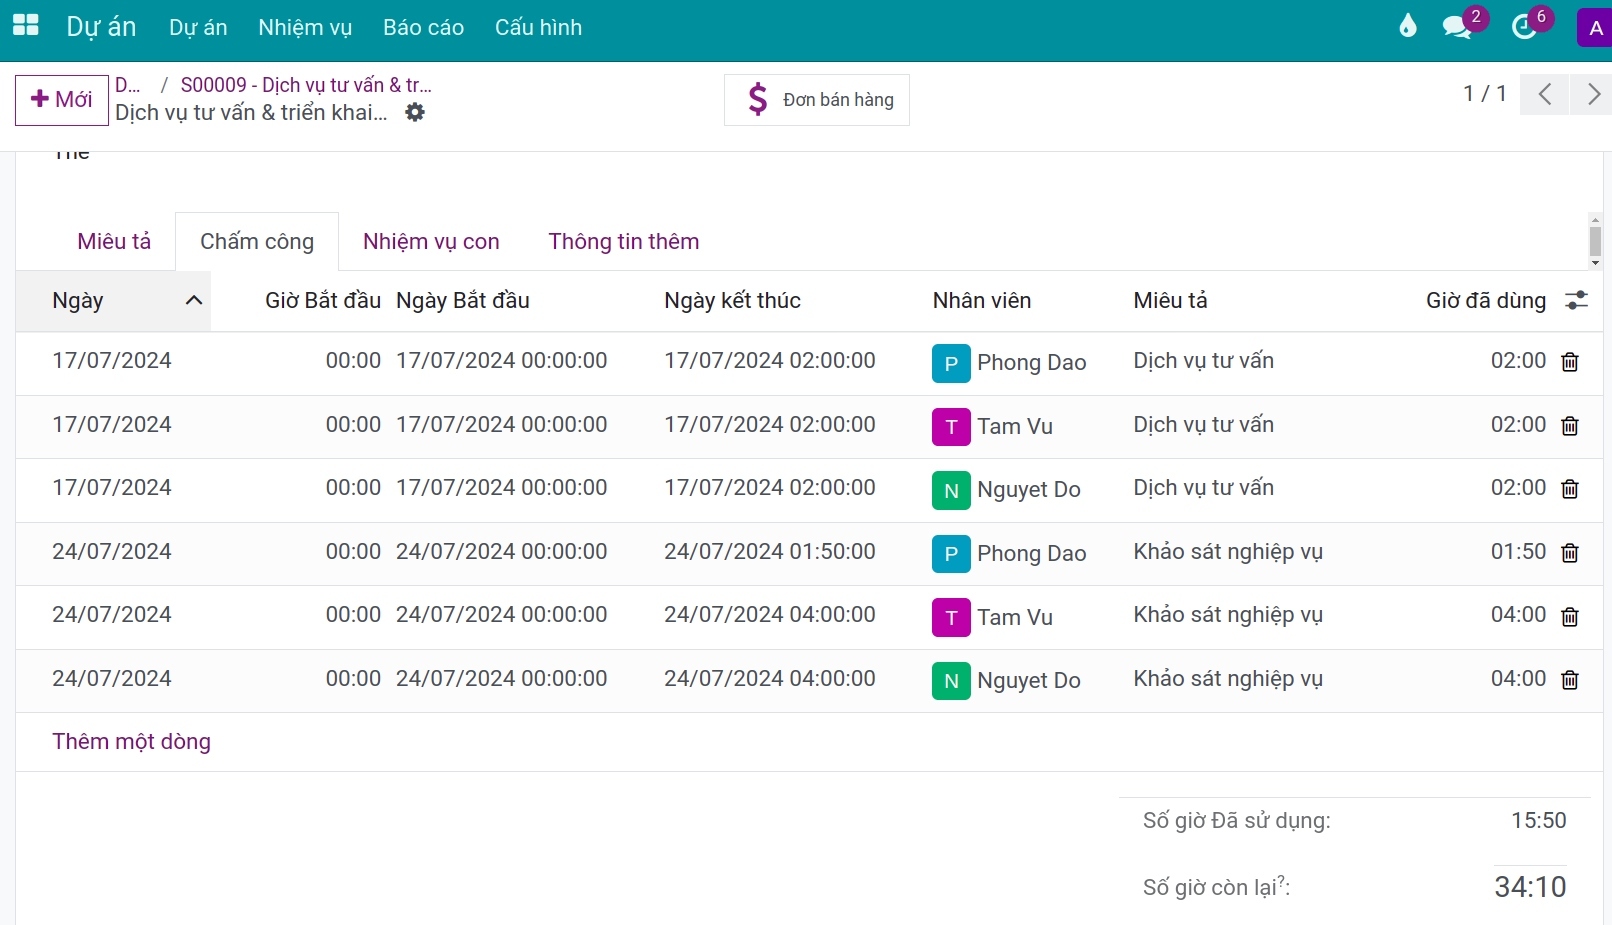1612x925 pixels.
Task: Open the column settings adjust icon
Action: [1576, 300]
